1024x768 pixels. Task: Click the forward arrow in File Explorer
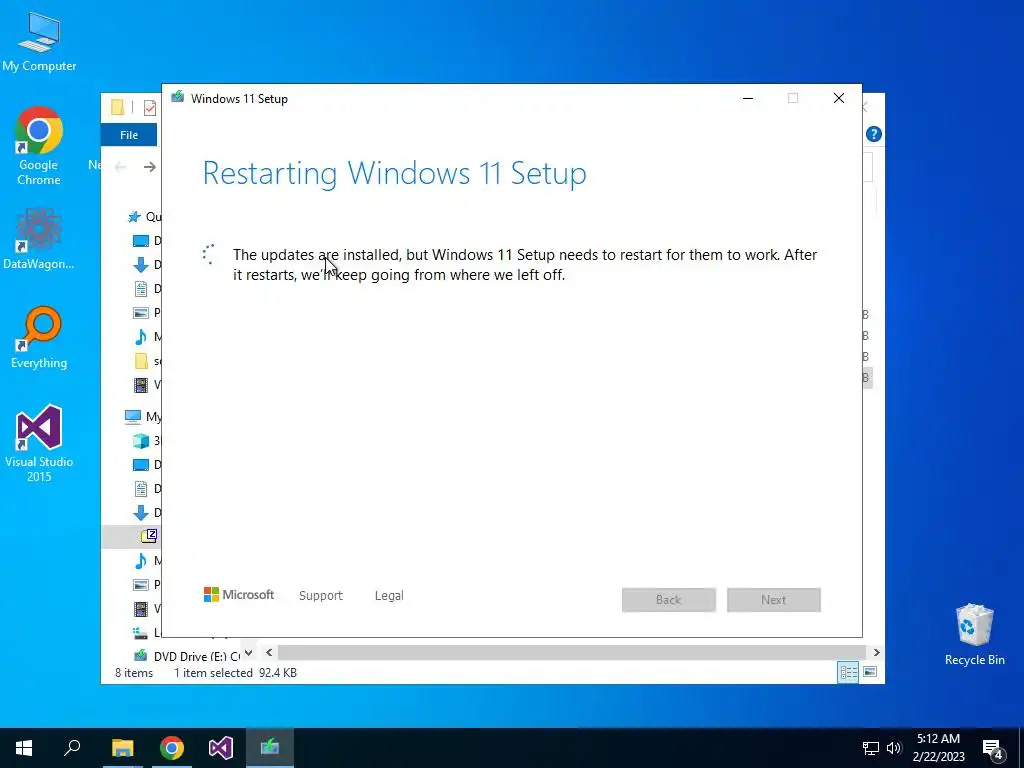(150, 167)
